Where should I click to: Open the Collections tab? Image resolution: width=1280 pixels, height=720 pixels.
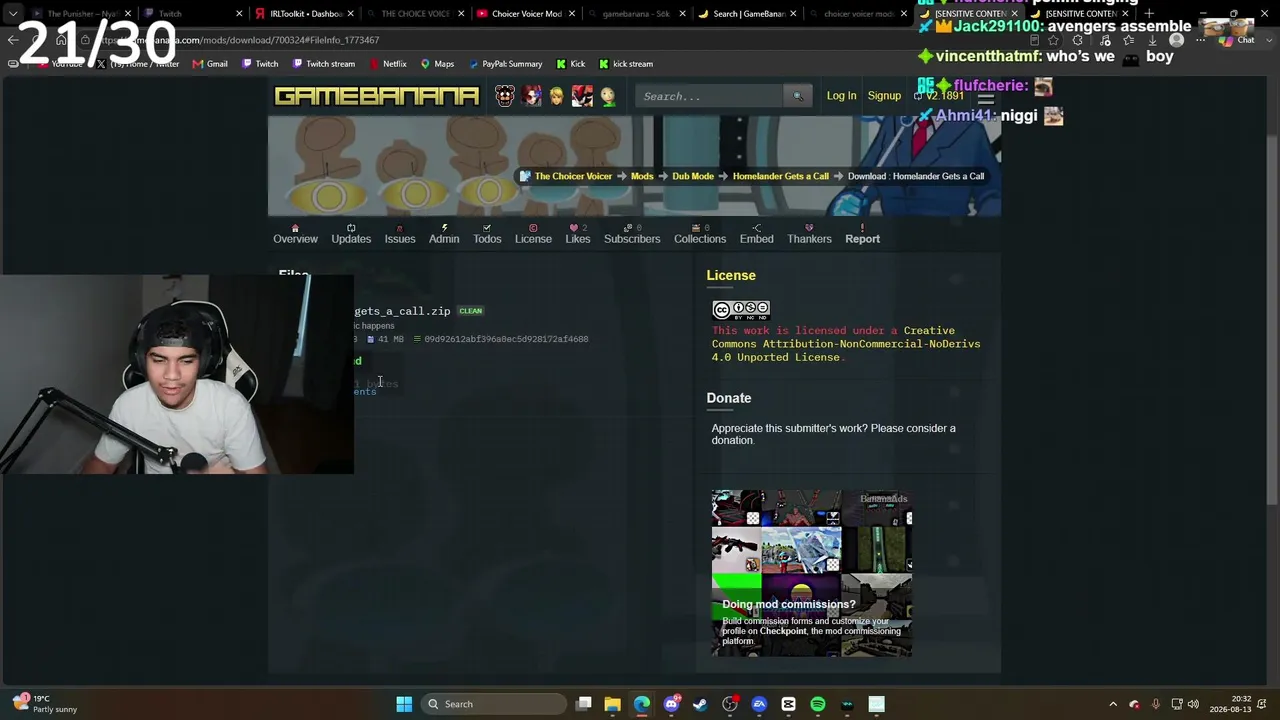click(x=700, y=234)
